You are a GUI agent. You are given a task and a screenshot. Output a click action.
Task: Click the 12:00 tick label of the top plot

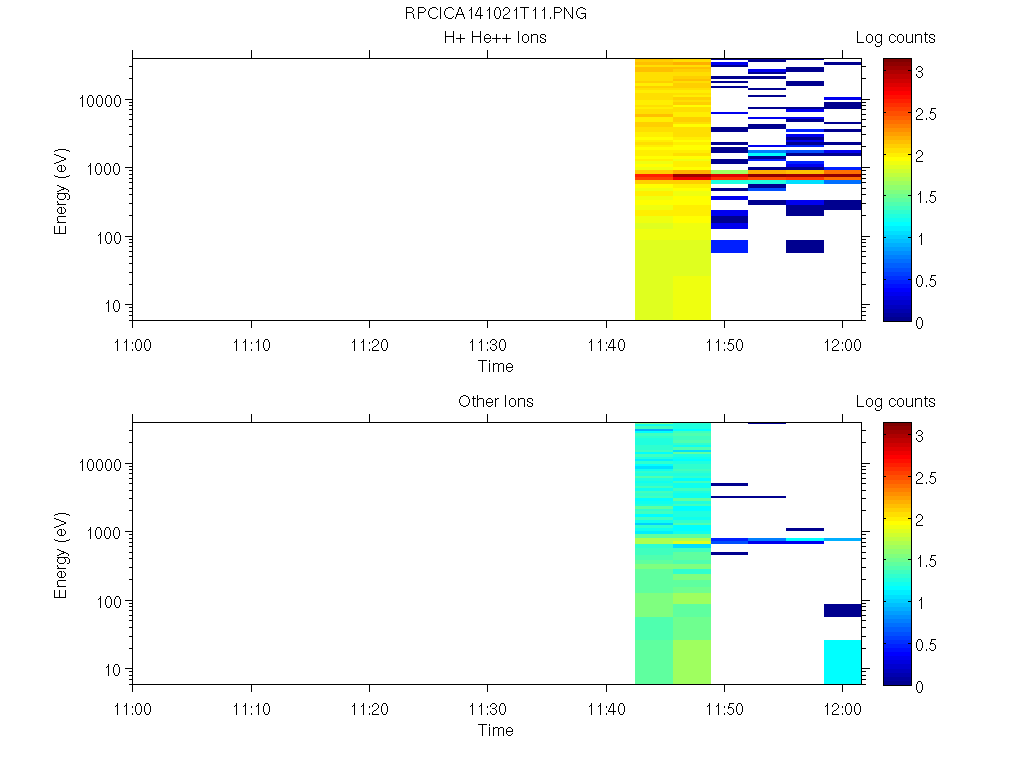[843, 345]
